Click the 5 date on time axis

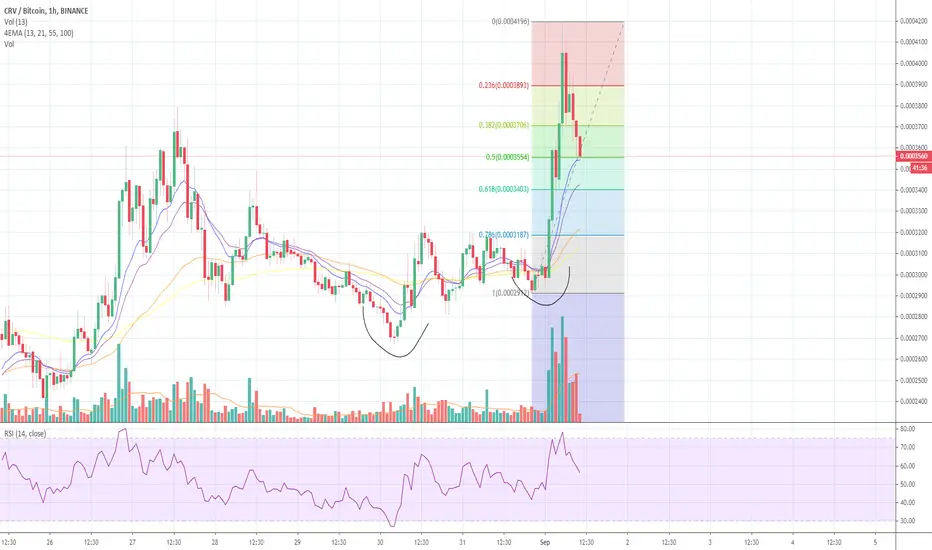[875, 542]
